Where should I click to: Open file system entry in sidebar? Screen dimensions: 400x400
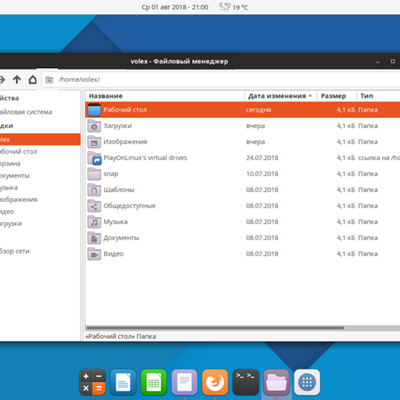(x=26, y=112)
